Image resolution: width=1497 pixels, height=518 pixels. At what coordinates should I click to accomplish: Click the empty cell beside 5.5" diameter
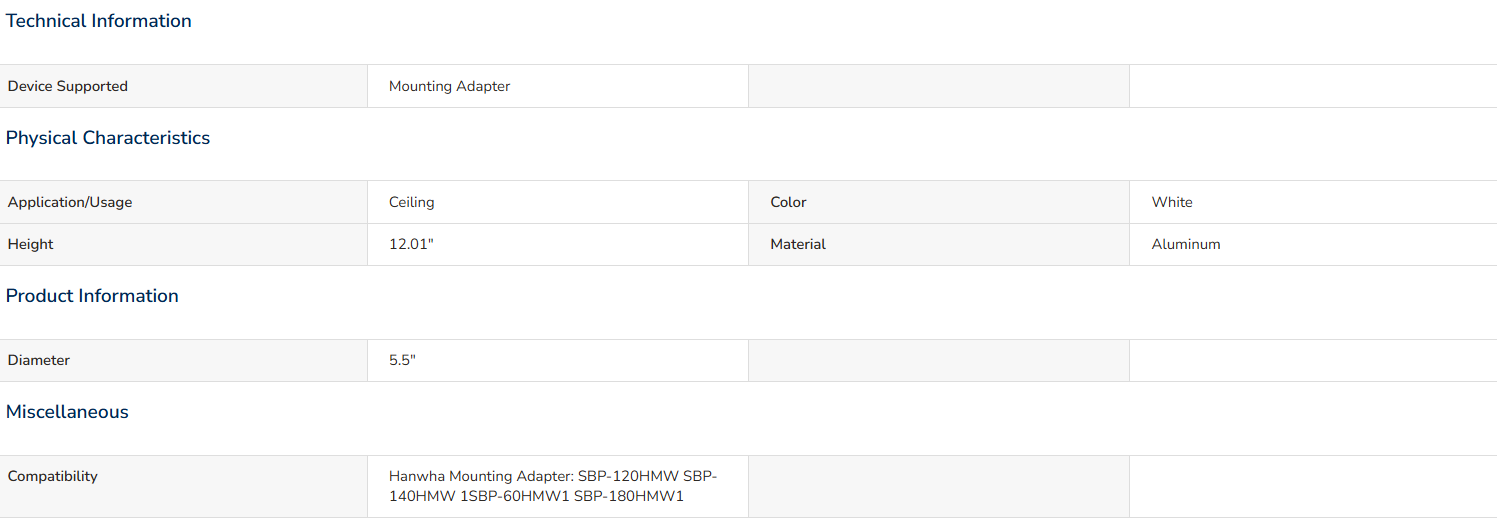click(939, 360)
